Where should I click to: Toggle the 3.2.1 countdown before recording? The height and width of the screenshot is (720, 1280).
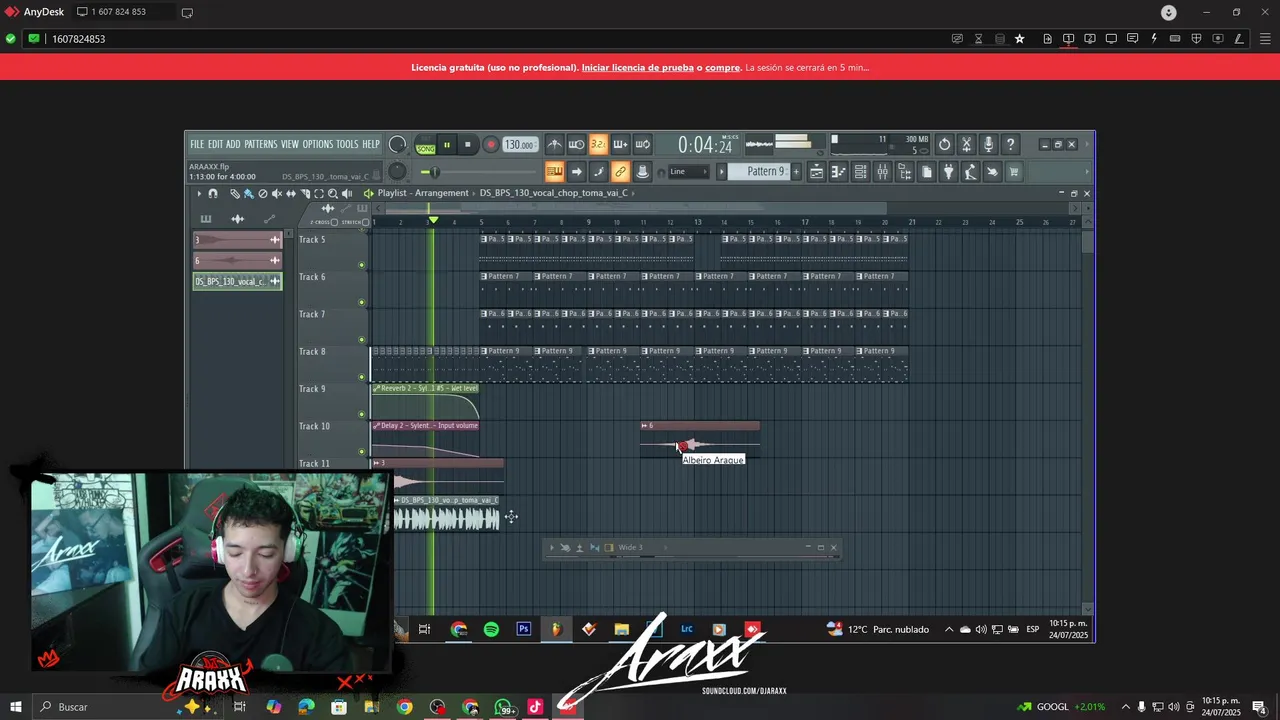(x=598, y=144)
